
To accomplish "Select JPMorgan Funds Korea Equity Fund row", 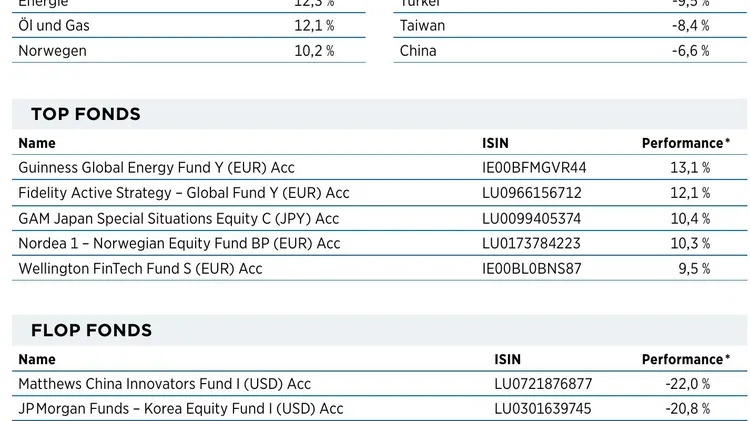I will tap(379, 409).
